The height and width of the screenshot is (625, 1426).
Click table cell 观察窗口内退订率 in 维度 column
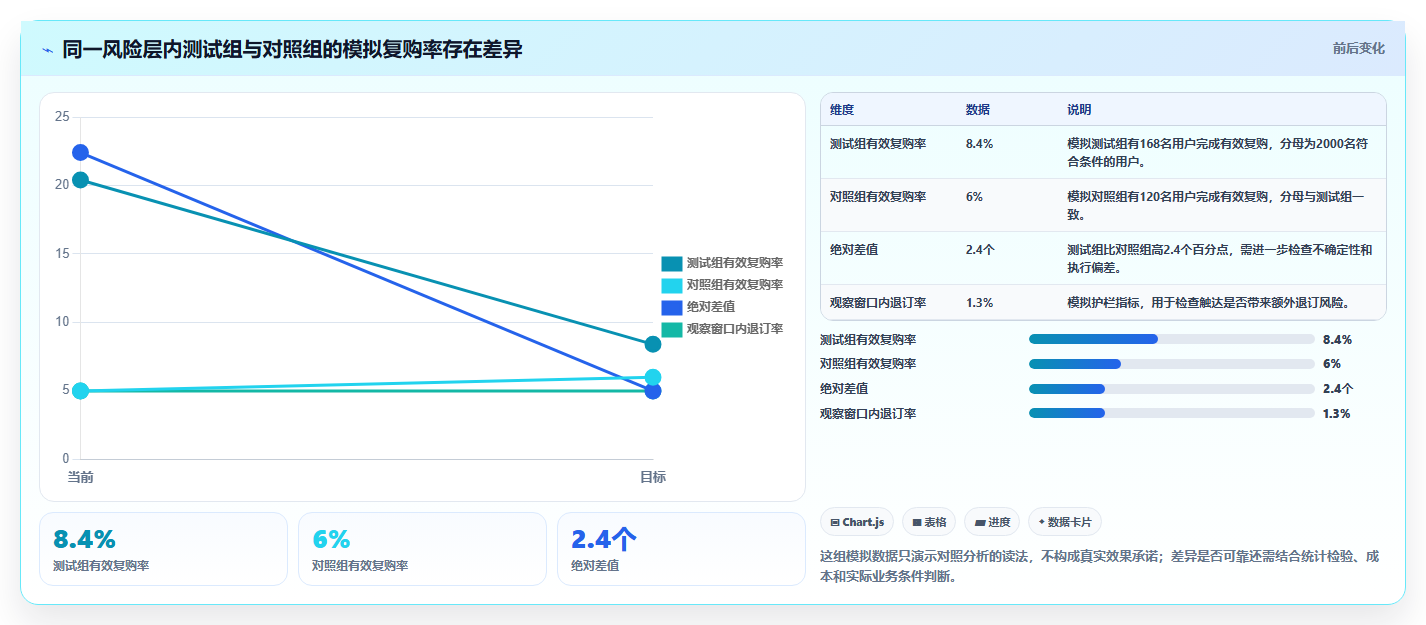click(x=878, y=302)
